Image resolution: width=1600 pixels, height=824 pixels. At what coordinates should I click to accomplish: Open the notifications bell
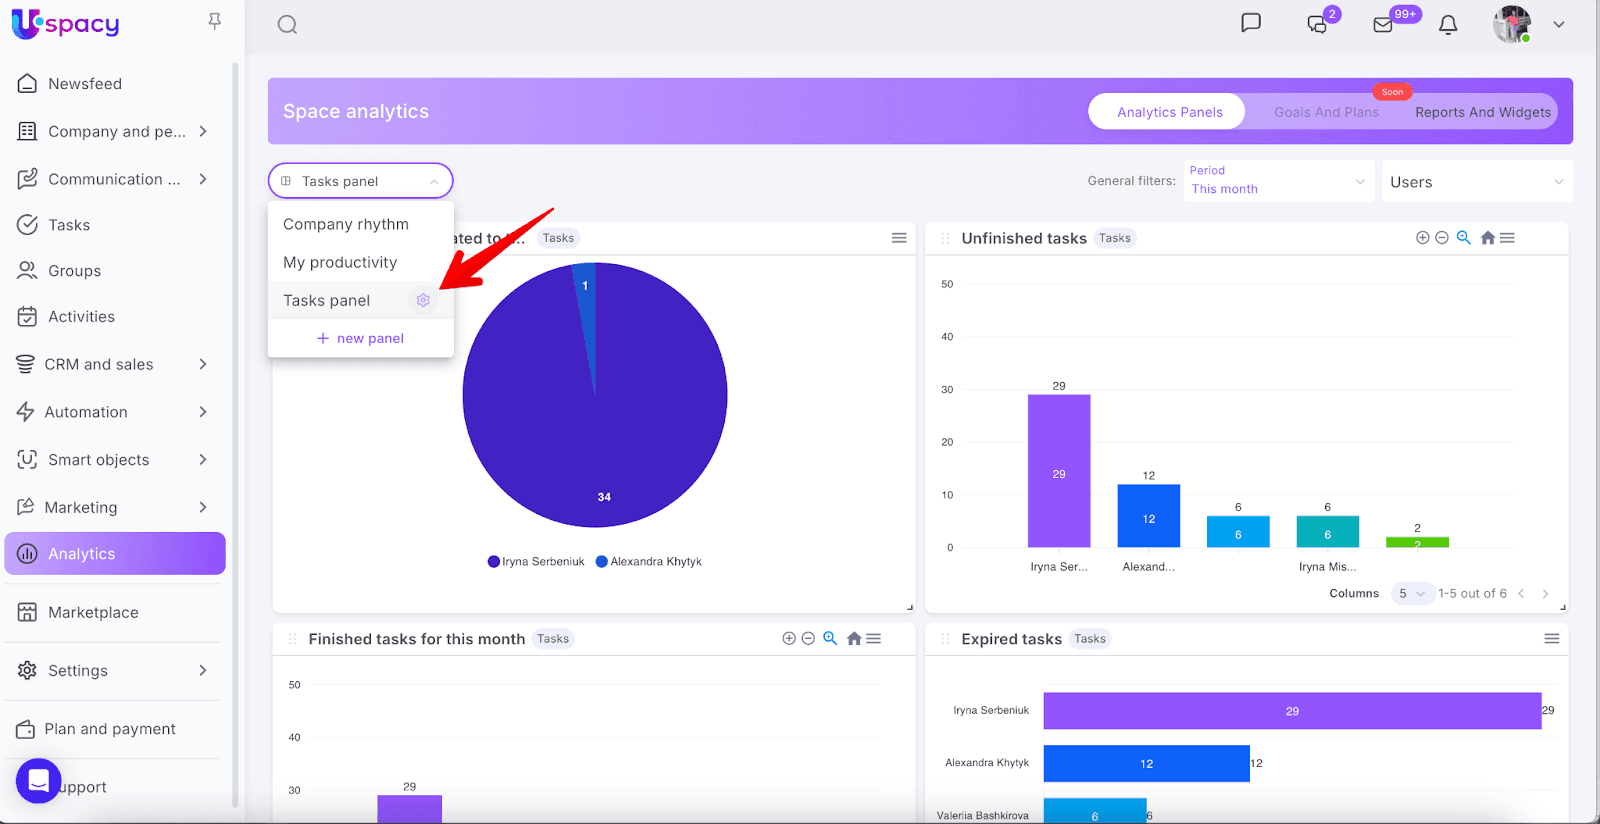pyautogui.click(x=1447, y=25)
